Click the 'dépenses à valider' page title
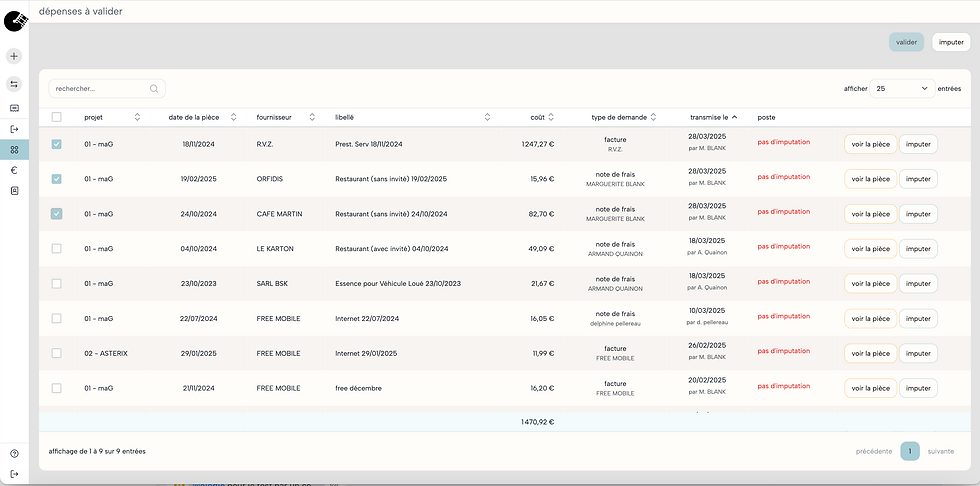This screenshot has height=486, width=980. tap(81, 11)
